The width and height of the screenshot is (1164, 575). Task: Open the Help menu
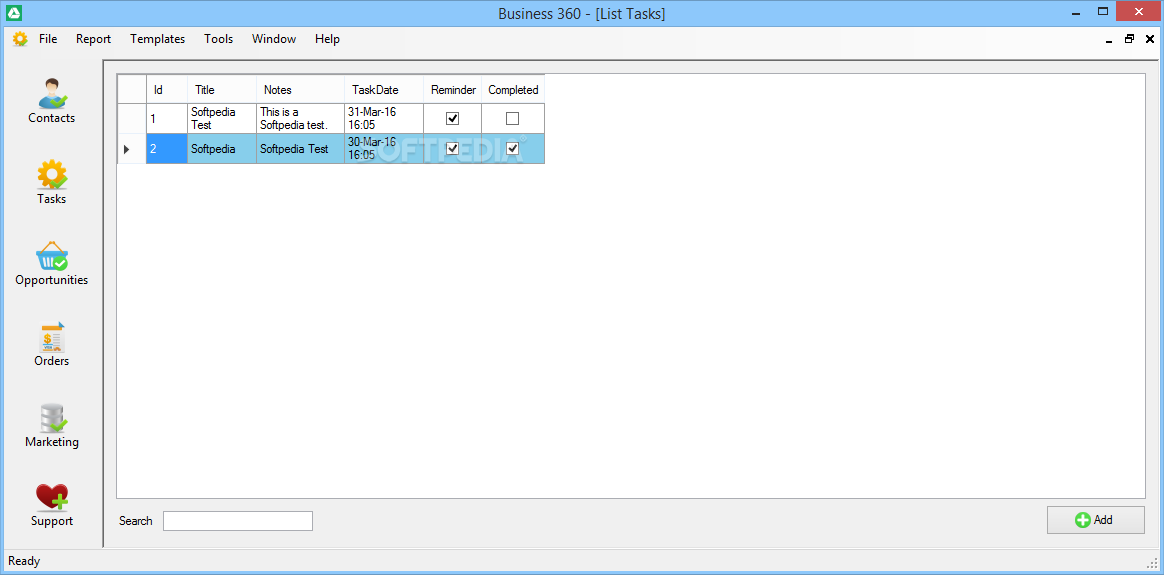(327, 39)
